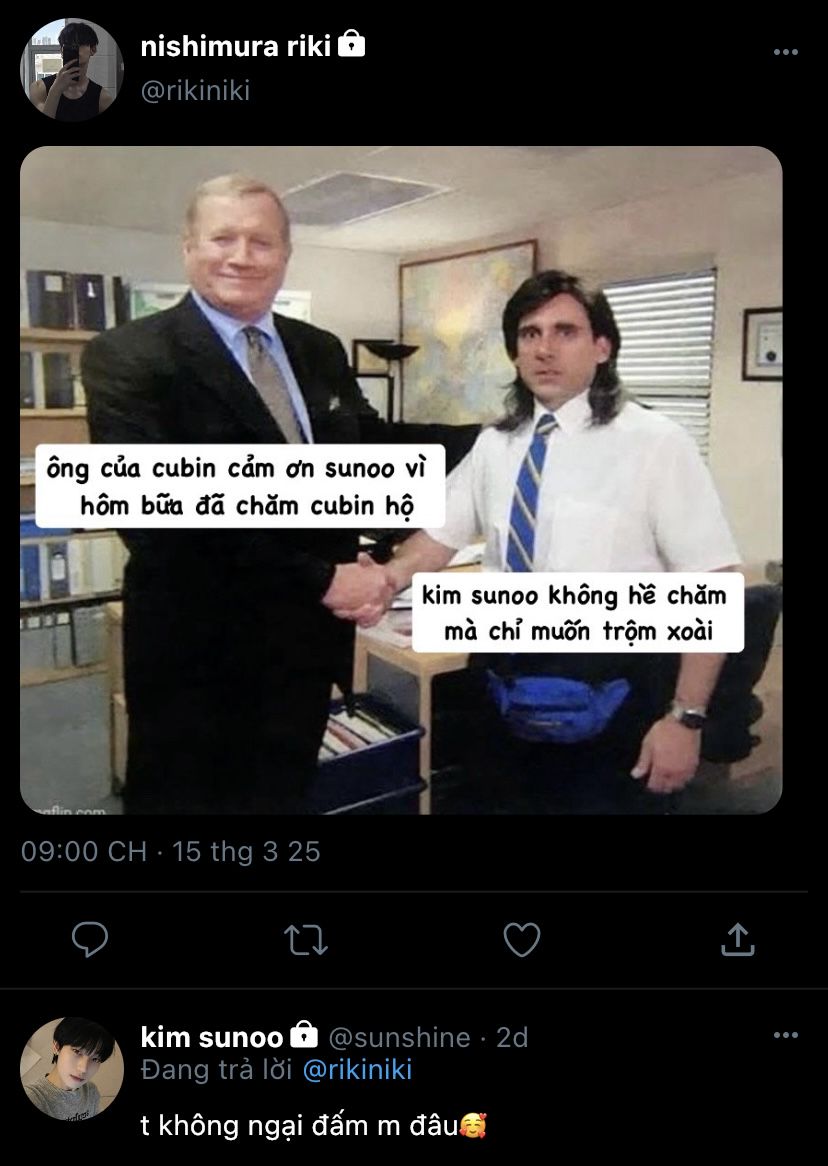Click the display name nishimura riki

tap(236, 47)
